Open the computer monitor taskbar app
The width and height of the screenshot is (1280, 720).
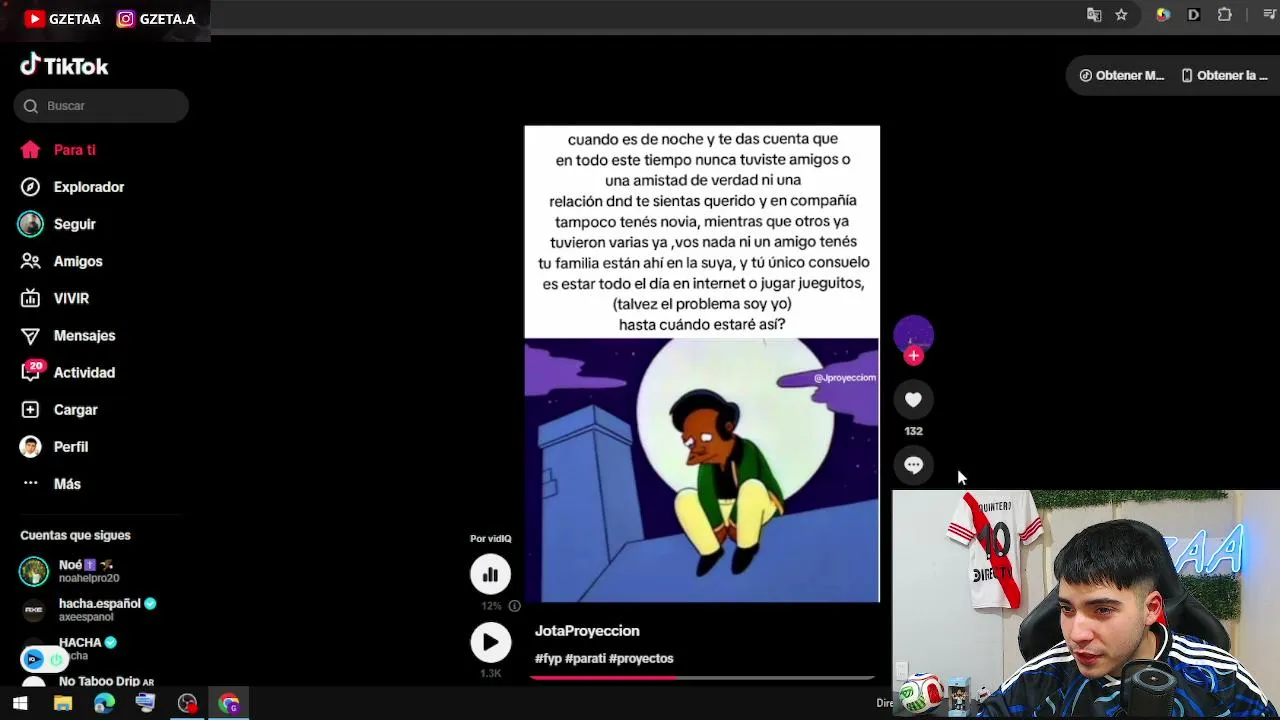pyautogui.click(x=145, y=704)
